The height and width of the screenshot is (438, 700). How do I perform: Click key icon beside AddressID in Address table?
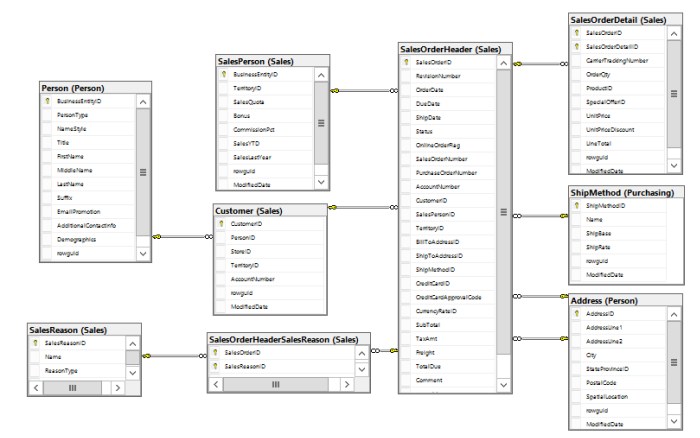point(576,313)
